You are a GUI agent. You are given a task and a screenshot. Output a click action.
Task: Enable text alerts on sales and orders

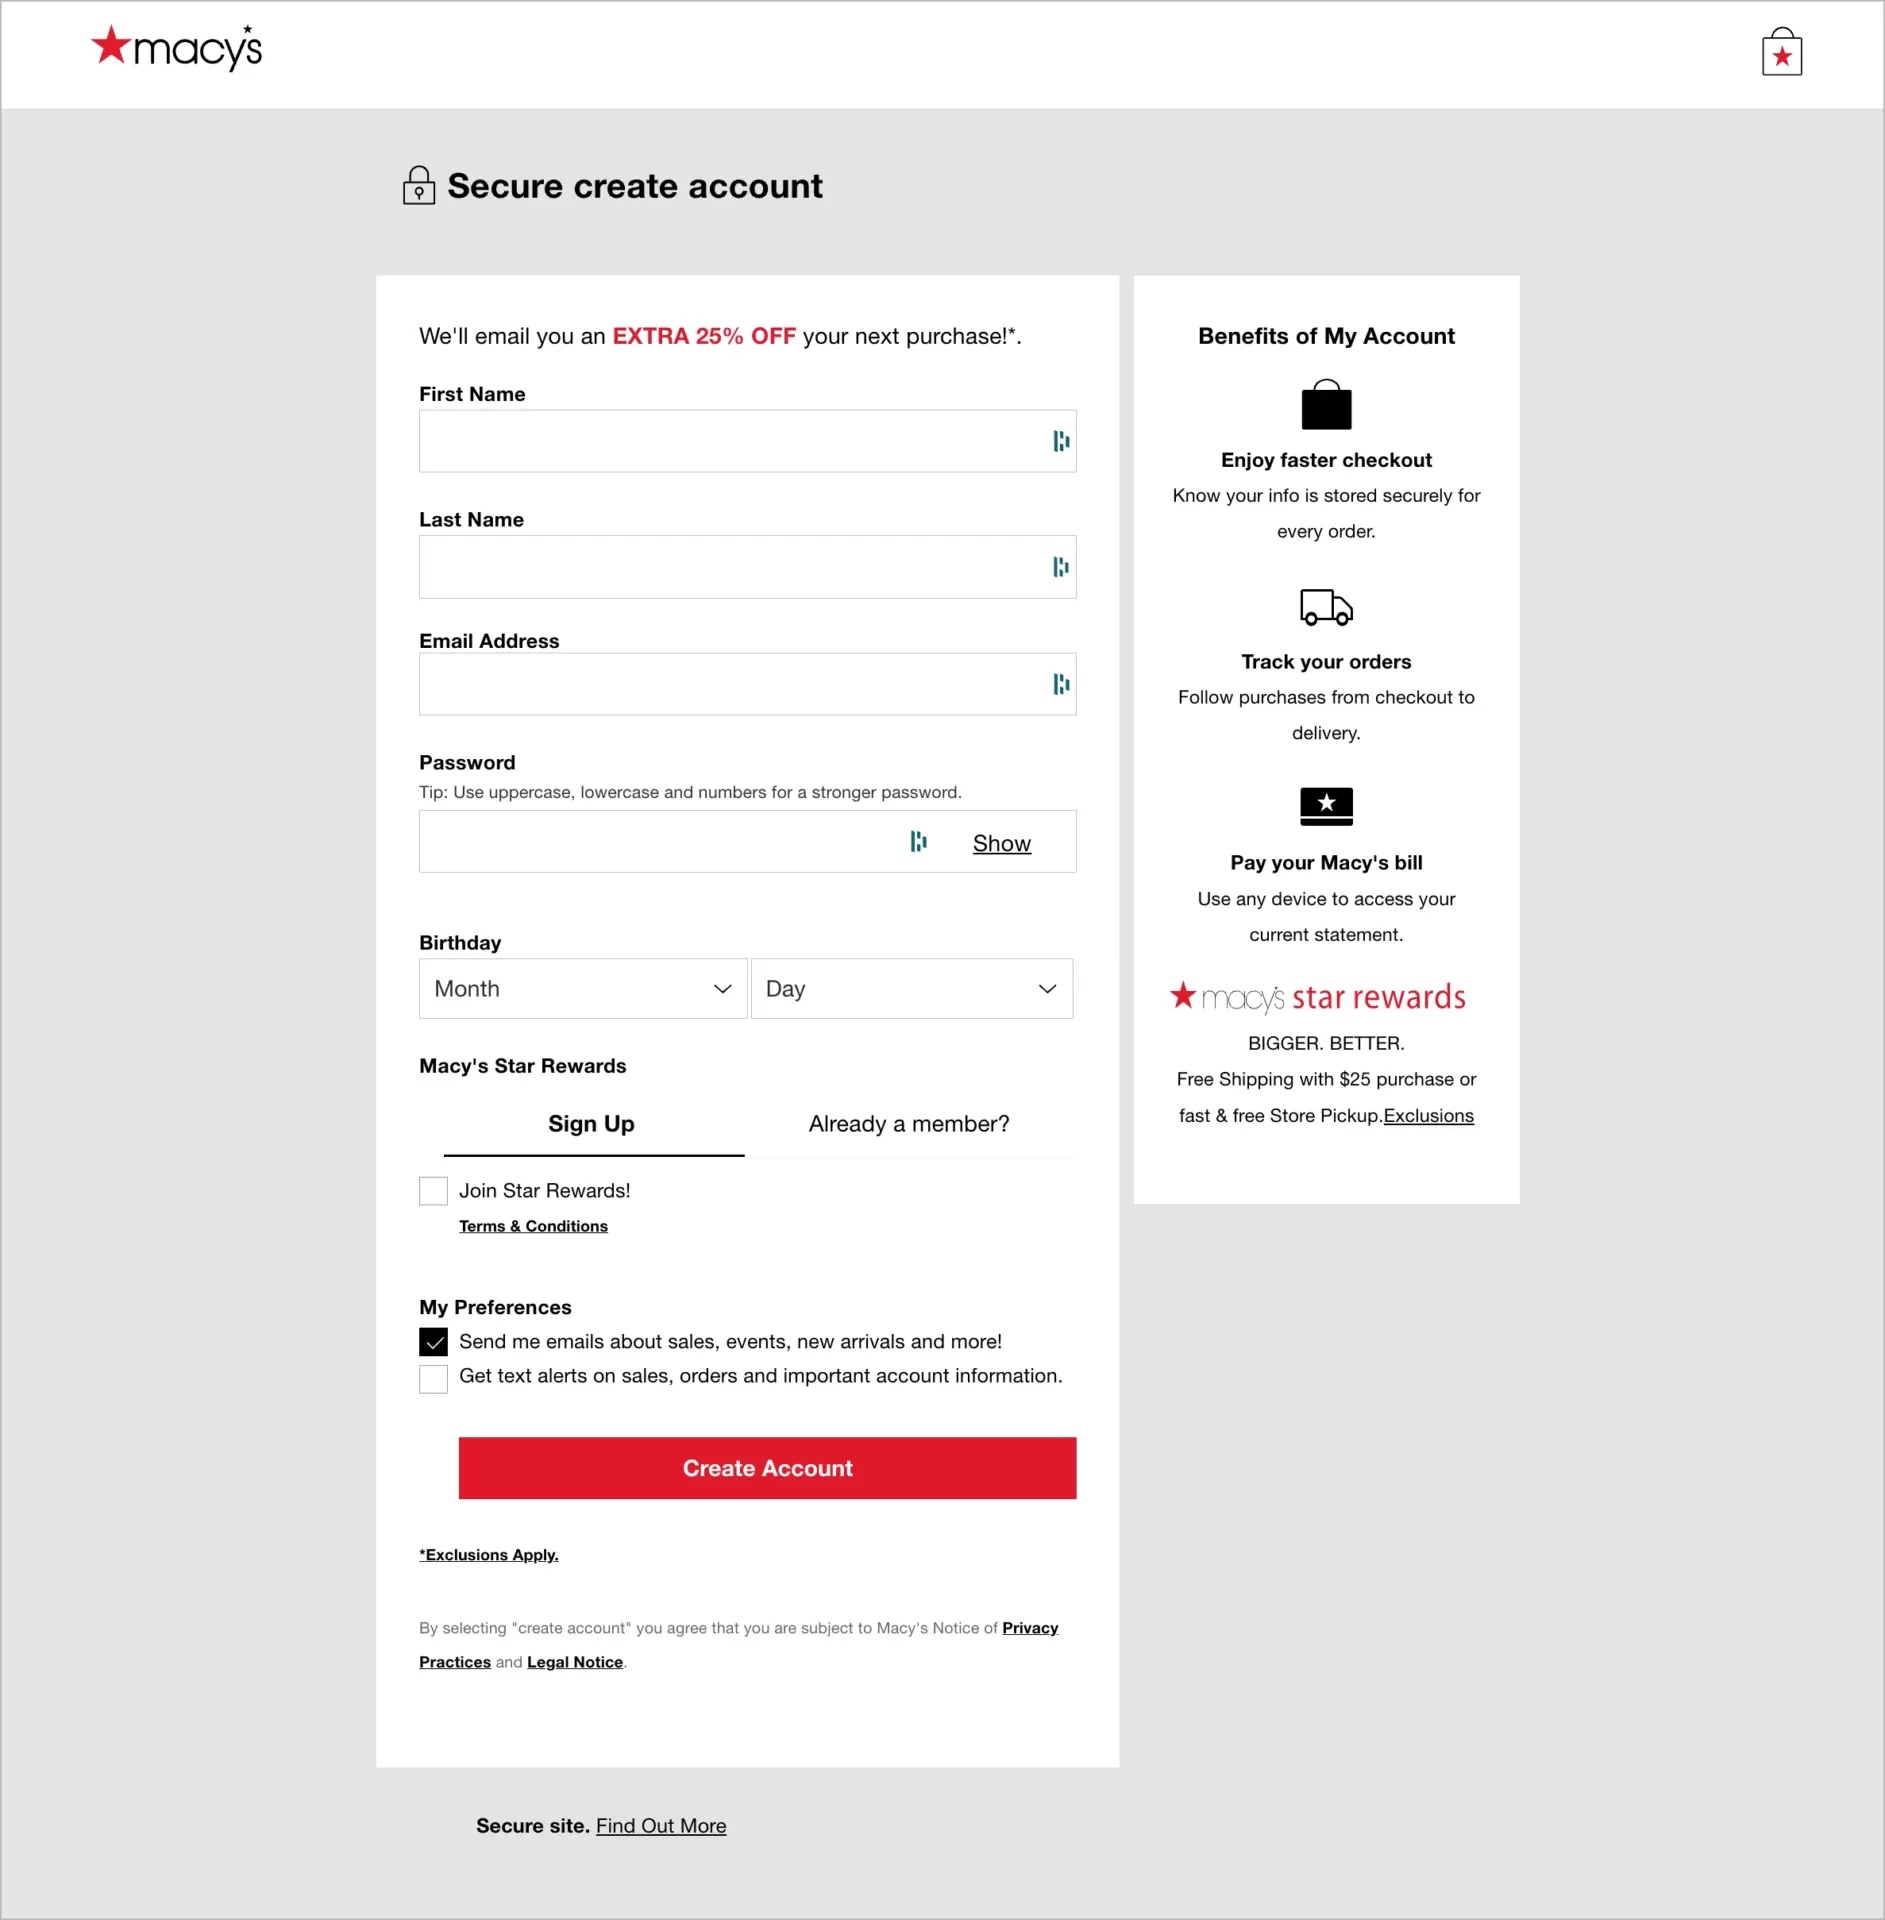[x=433, y=1378]
